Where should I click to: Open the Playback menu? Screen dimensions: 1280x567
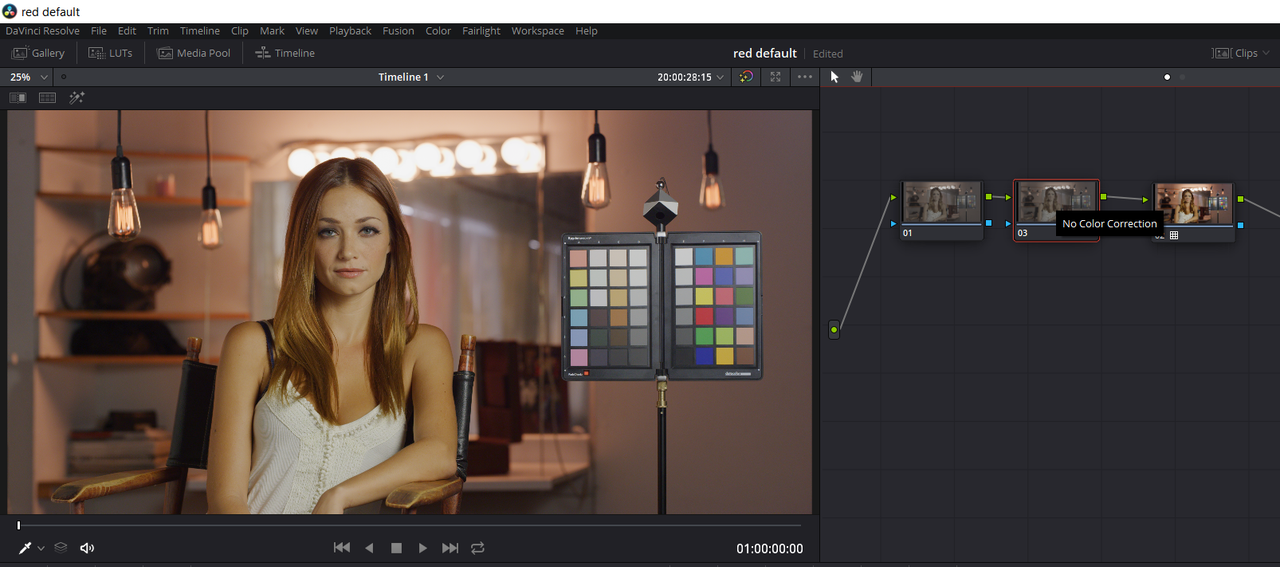pyautogui.click(x=350, y=31)
